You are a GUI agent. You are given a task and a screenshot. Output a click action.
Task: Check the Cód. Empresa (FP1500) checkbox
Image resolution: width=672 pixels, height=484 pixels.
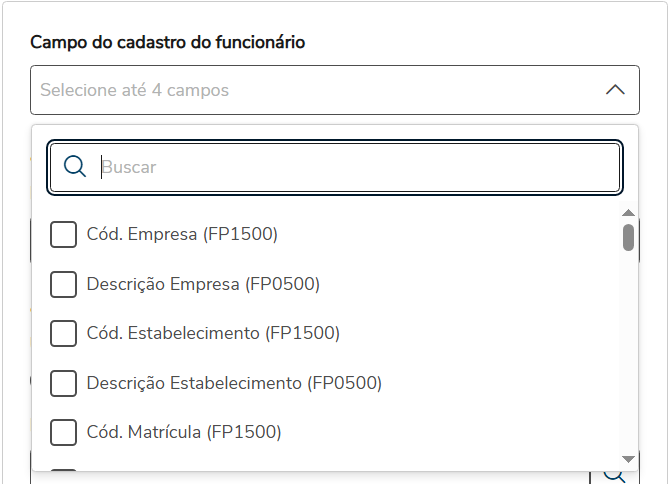tap(63, 234)
